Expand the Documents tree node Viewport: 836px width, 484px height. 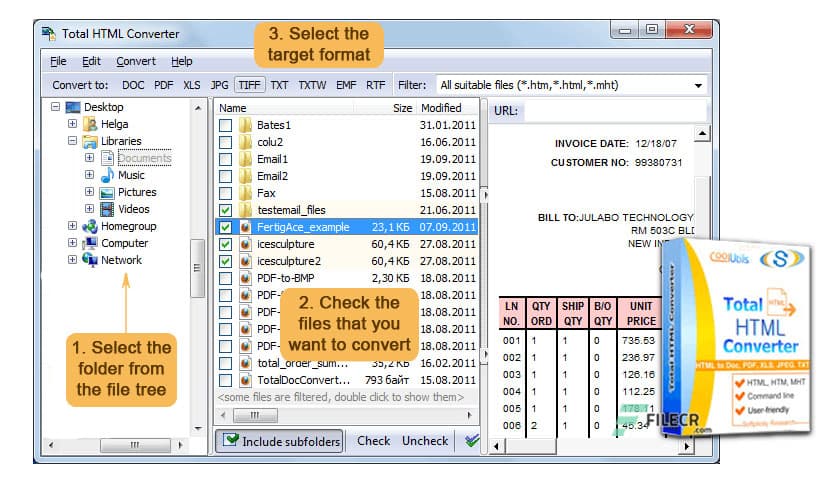pos(90,158)
